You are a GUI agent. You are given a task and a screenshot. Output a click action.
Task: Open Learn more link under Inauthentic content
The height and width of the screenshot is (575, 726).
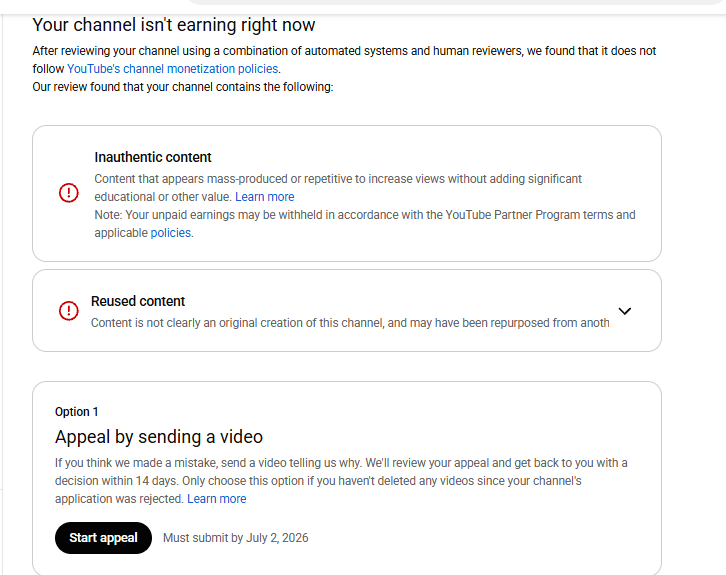point(264,197)
